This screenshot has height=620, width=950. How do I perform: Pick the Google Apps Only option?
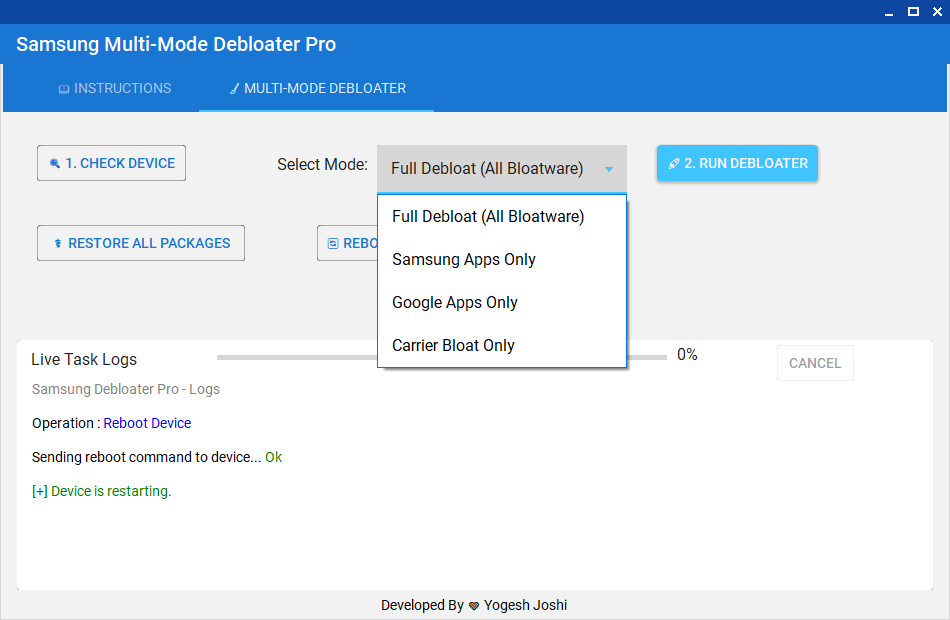tap(455, 303)
